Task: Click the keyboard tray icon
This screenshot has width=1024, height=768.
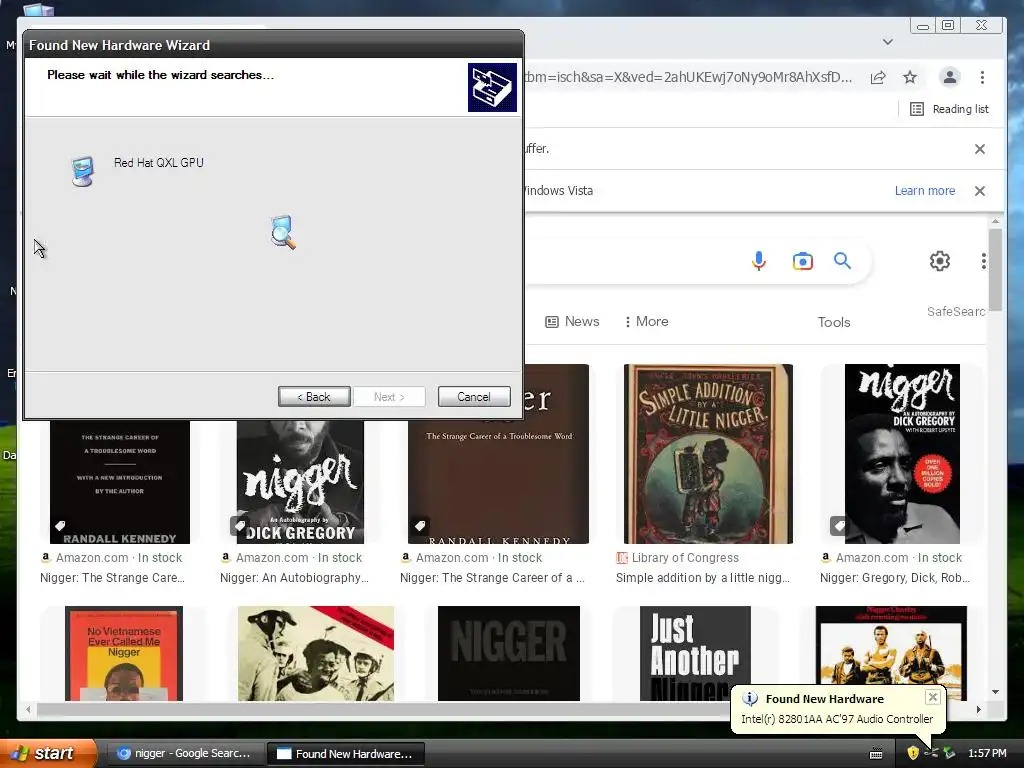Action: 876,754
